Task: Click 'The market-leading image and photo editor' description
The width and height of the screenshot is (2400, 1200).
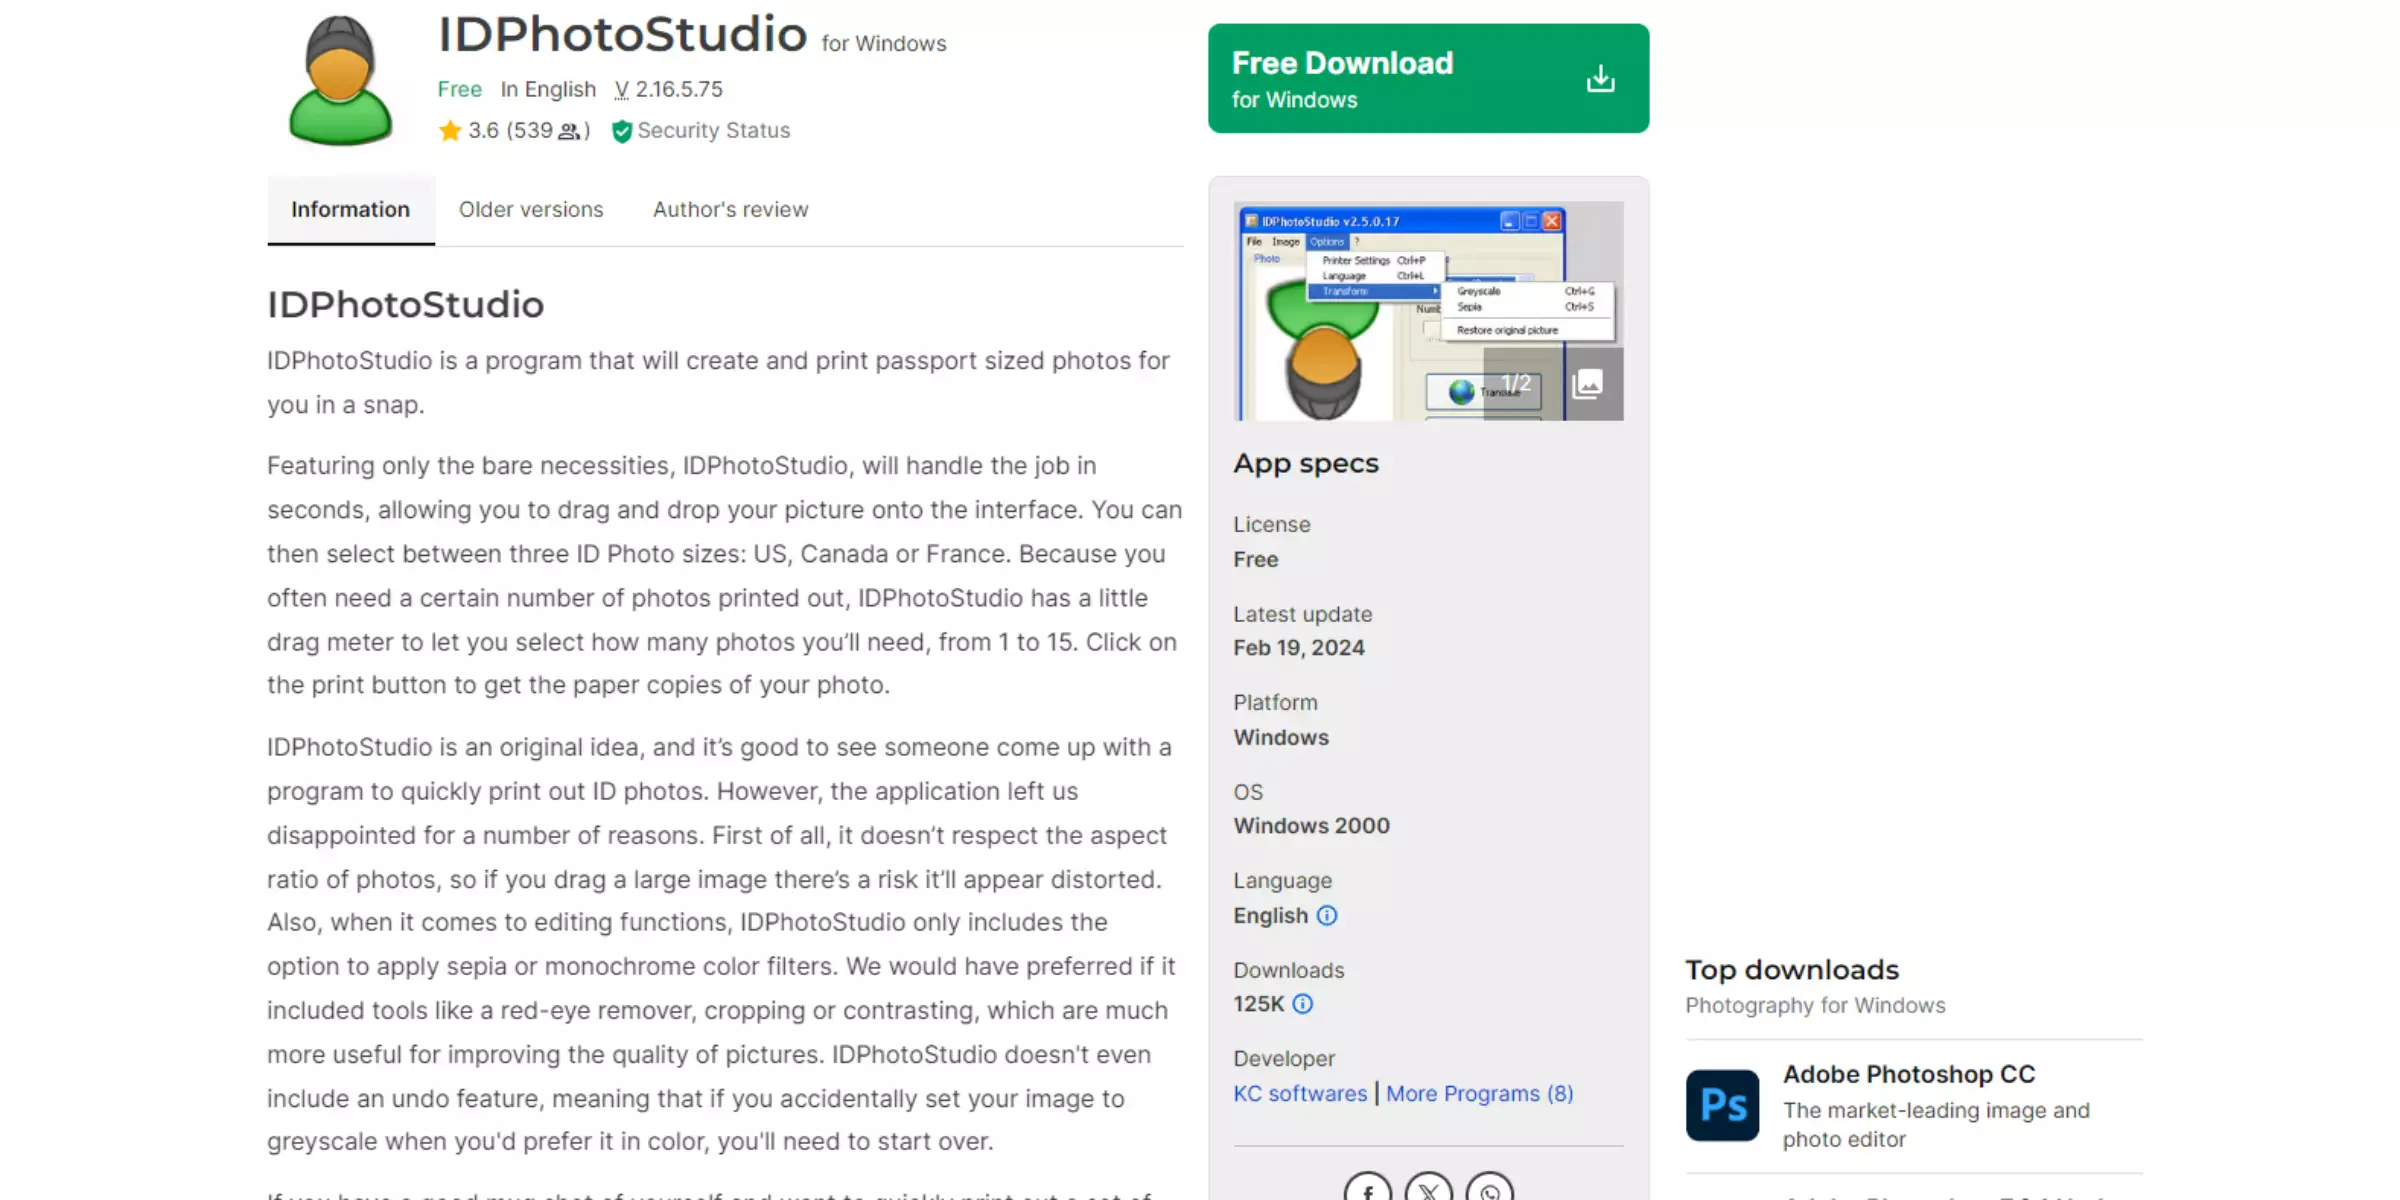Action: 1936,1125
